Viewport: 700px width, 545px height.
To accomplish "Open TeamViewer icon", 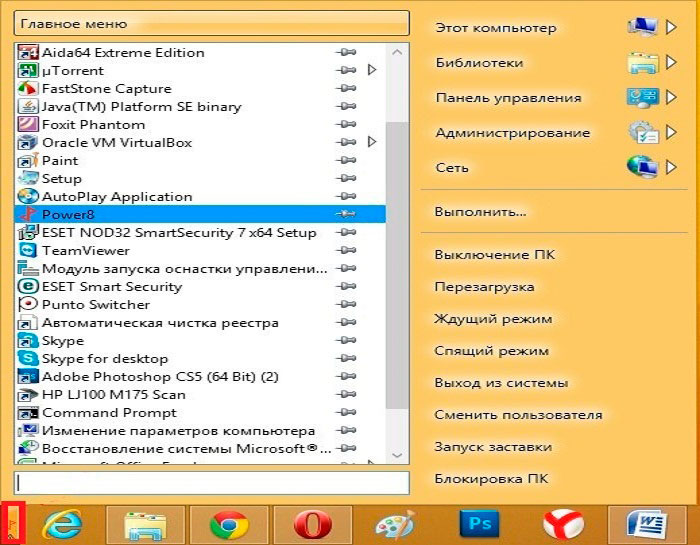I will tap(28, 250).
